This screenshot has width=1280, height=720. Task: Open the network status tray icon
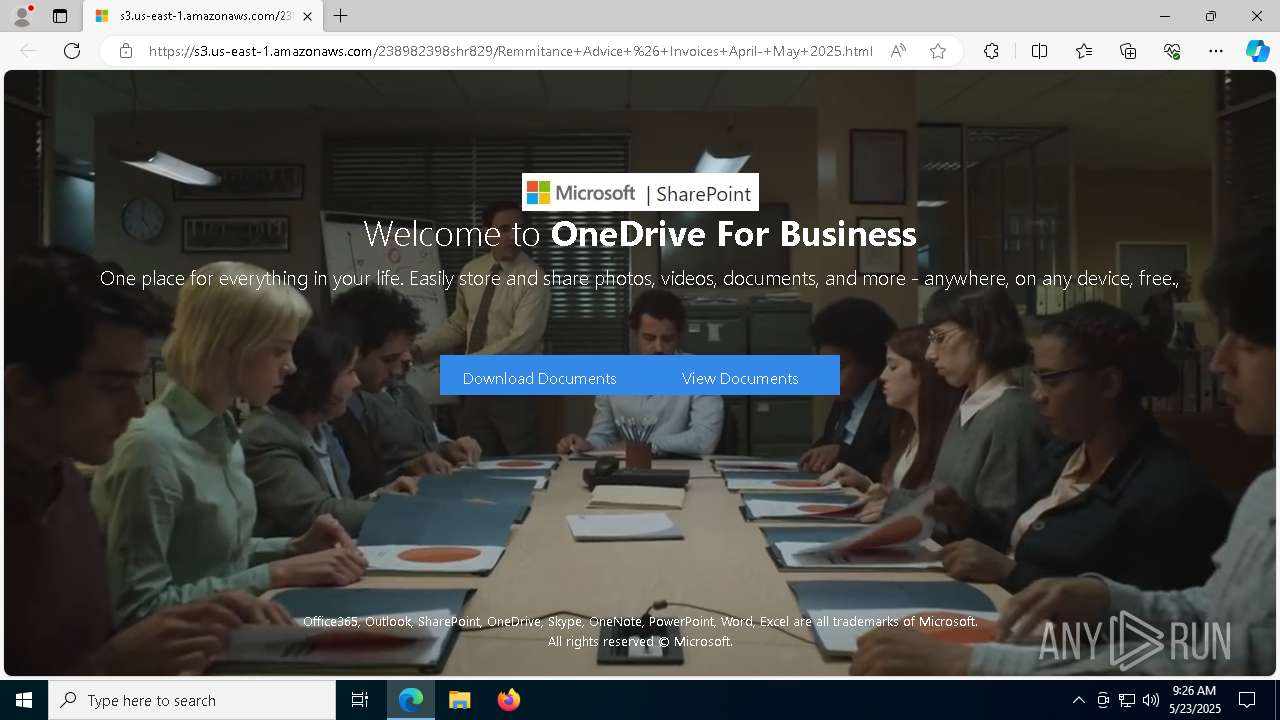click(x=1127, y=700)
